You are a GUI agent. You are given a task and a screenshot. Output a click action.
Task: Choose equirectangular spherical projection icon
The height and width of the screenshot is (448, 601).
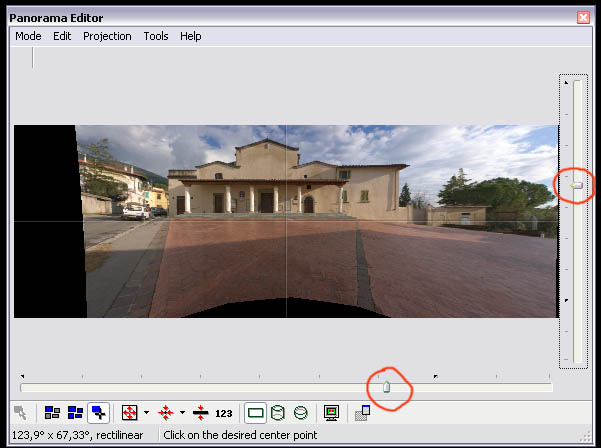pyautogui.click(x=301, y=413)
